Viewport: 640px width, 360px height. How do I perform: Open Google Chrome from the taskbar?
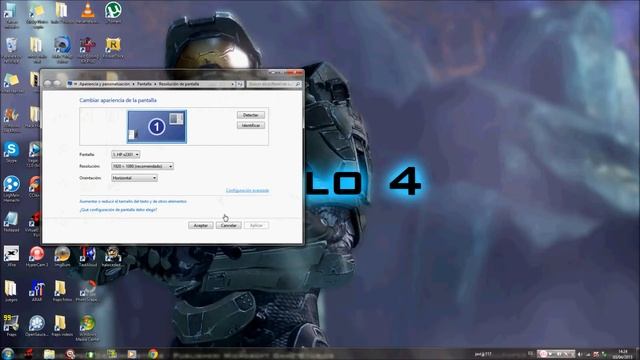(x=153, y=354)
